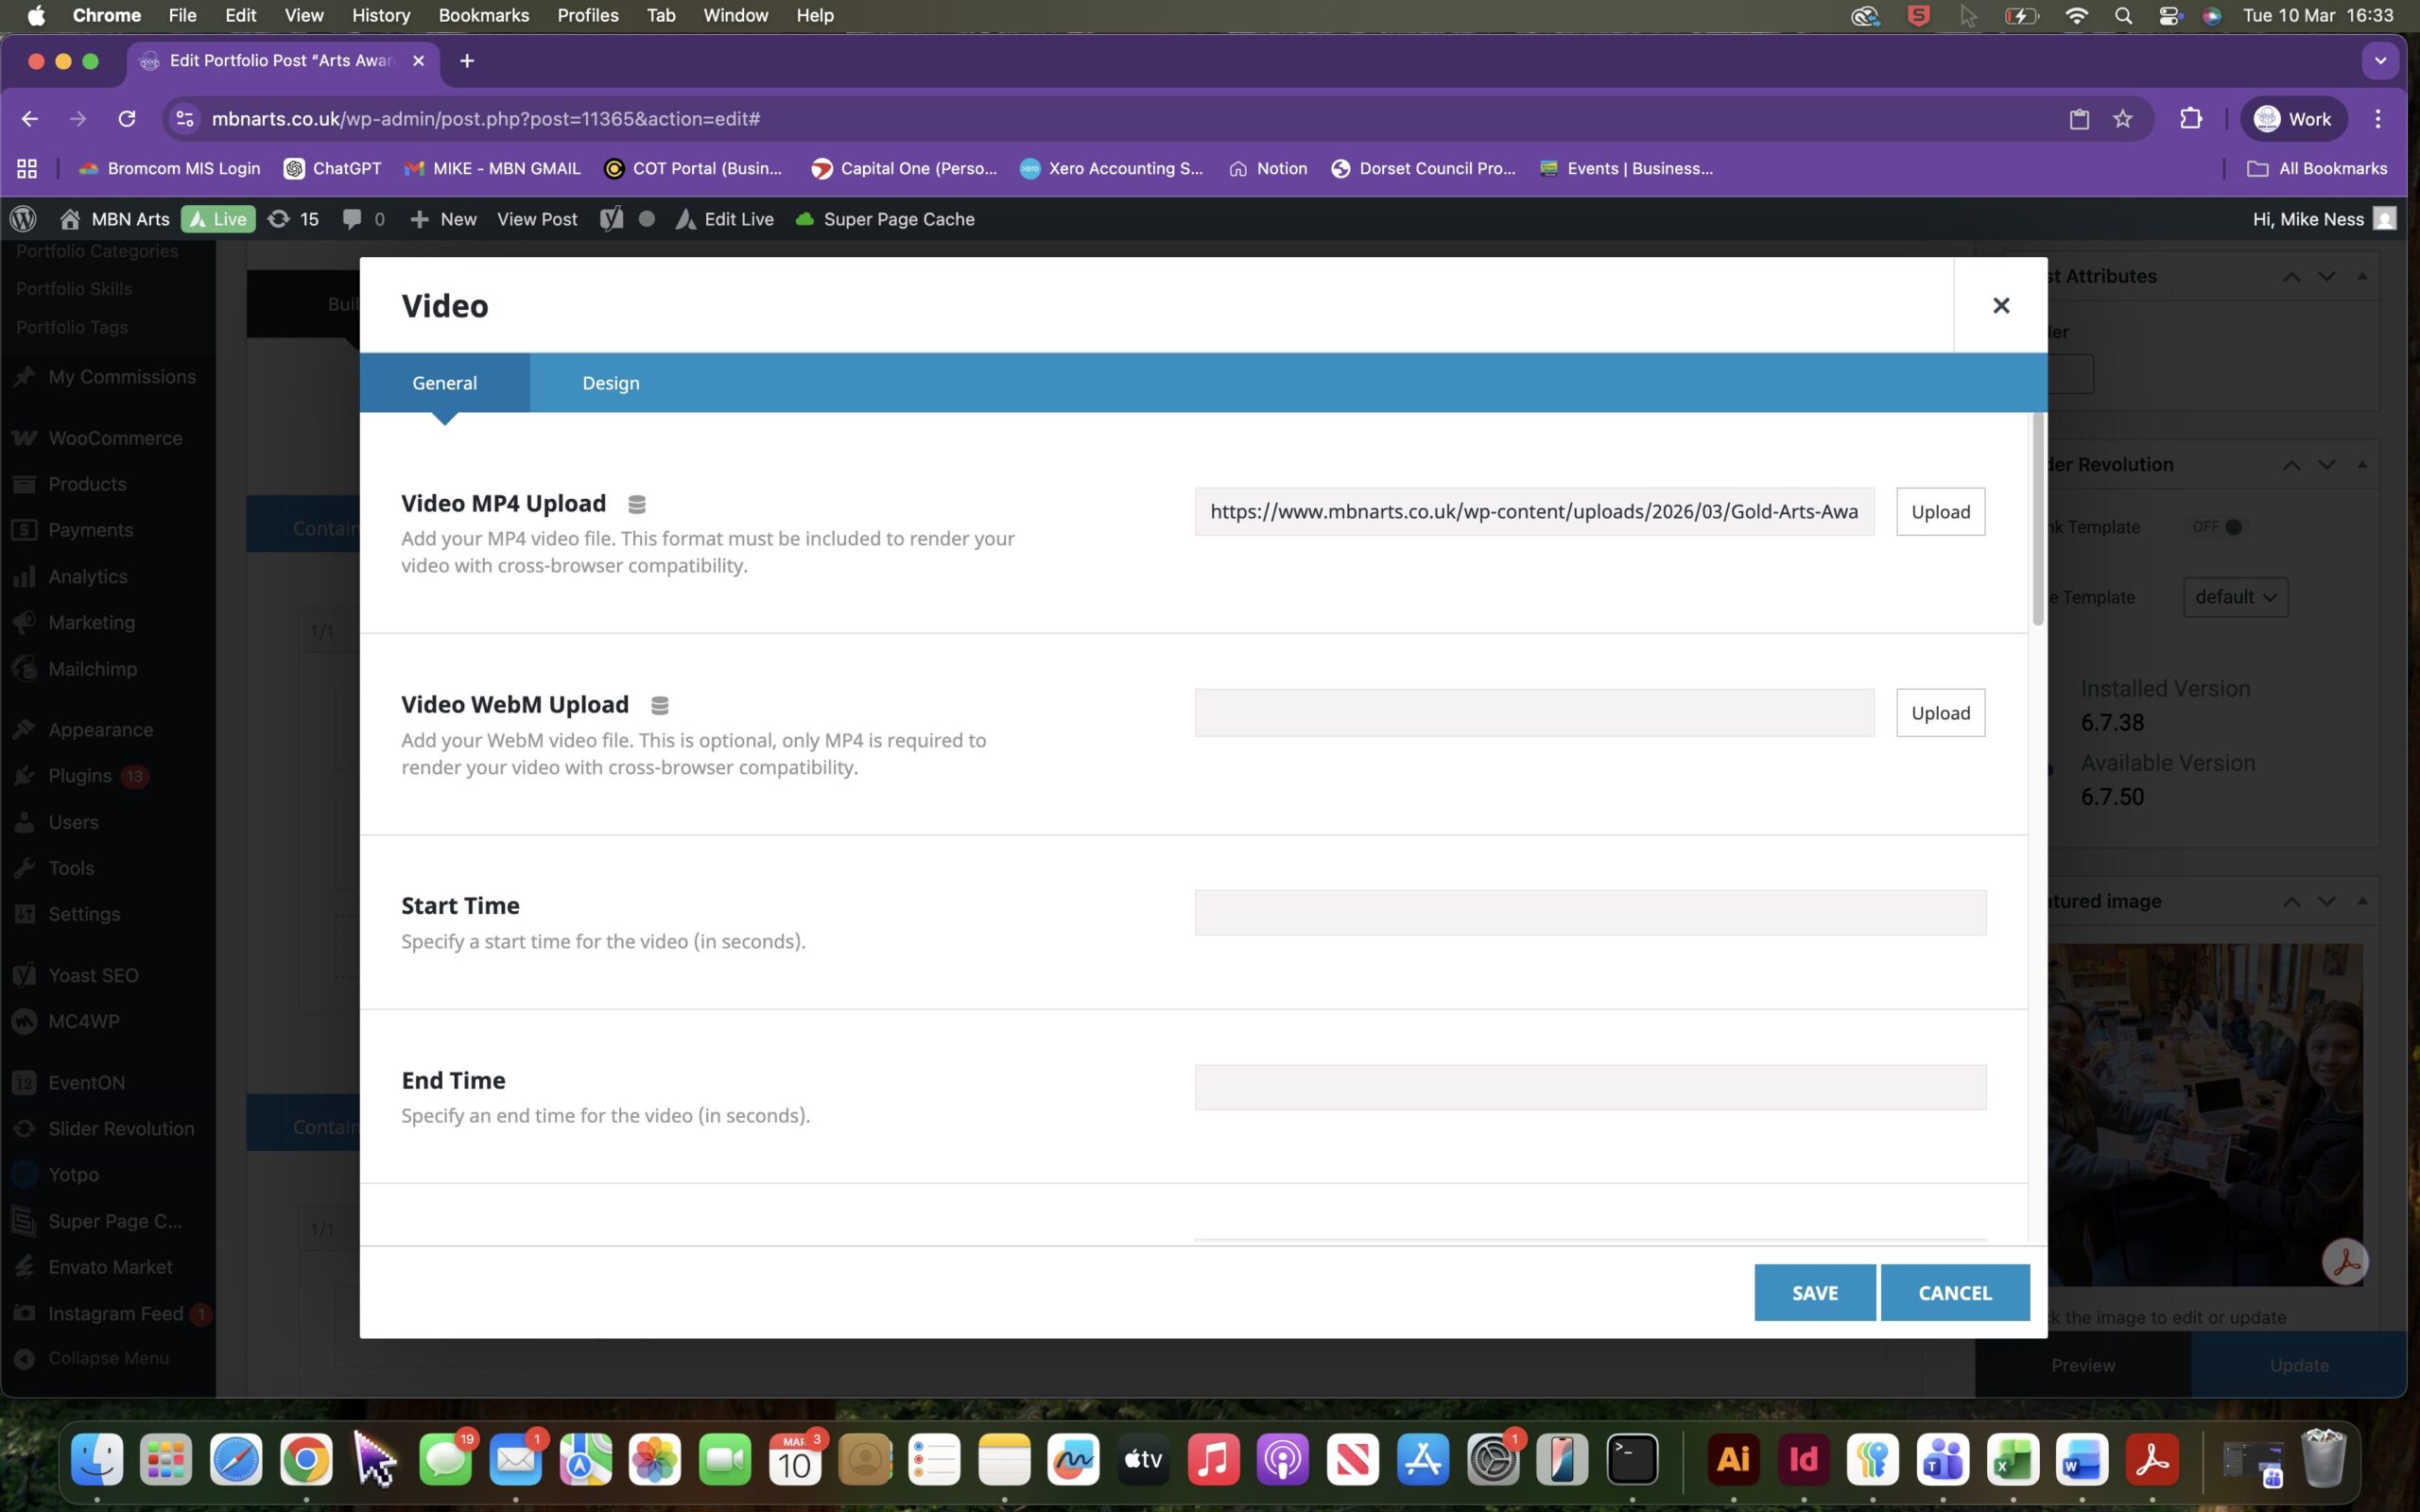2420x1512 pixels.
Task: Open ChatGPT bookmark in bookmarks bar
Action: pos(332,169)
